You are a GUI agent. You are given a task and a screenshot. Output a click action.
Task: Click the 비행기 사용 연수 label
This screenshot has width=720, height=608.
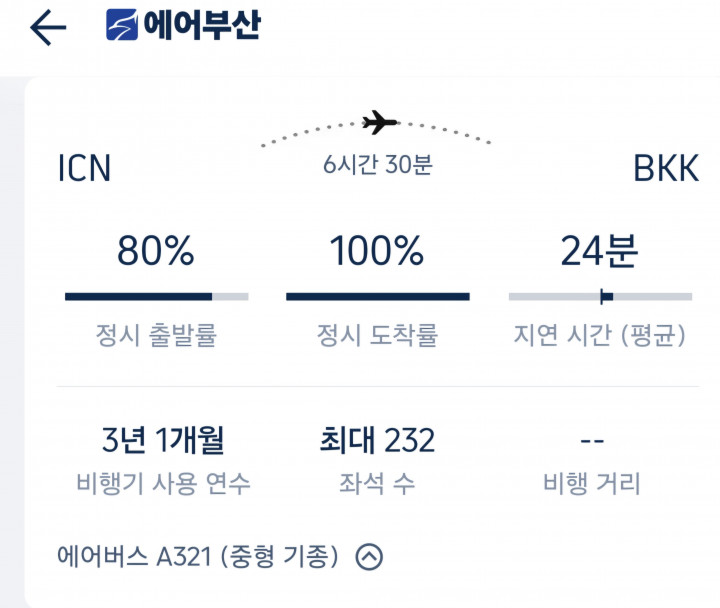(163, 485)
